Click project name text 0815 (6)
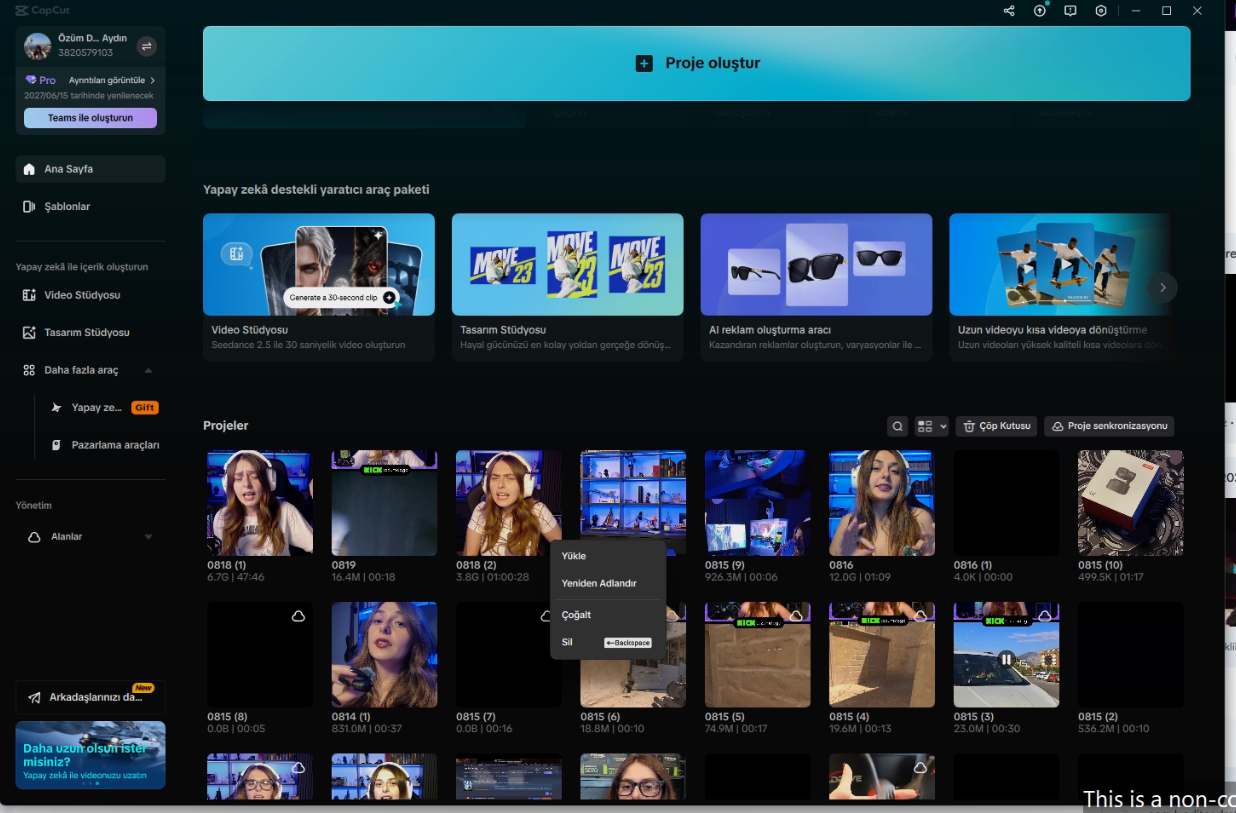Viewport: 1236px width, 813px height. [x=600, y=716]
